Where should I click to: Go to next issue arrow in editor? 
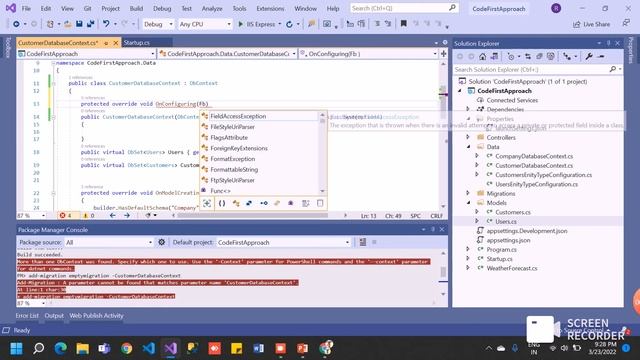(127, 216)
